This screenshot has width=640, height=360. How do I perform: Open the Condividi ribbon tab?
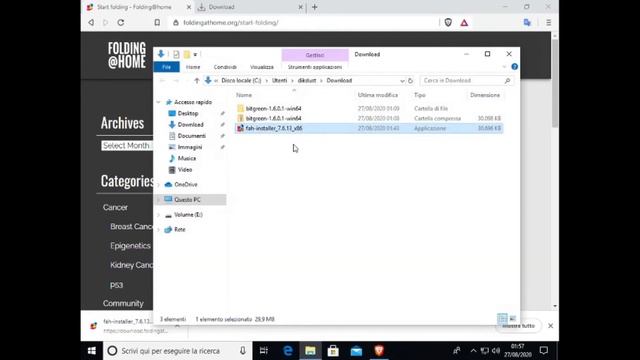tap(225, 67)
